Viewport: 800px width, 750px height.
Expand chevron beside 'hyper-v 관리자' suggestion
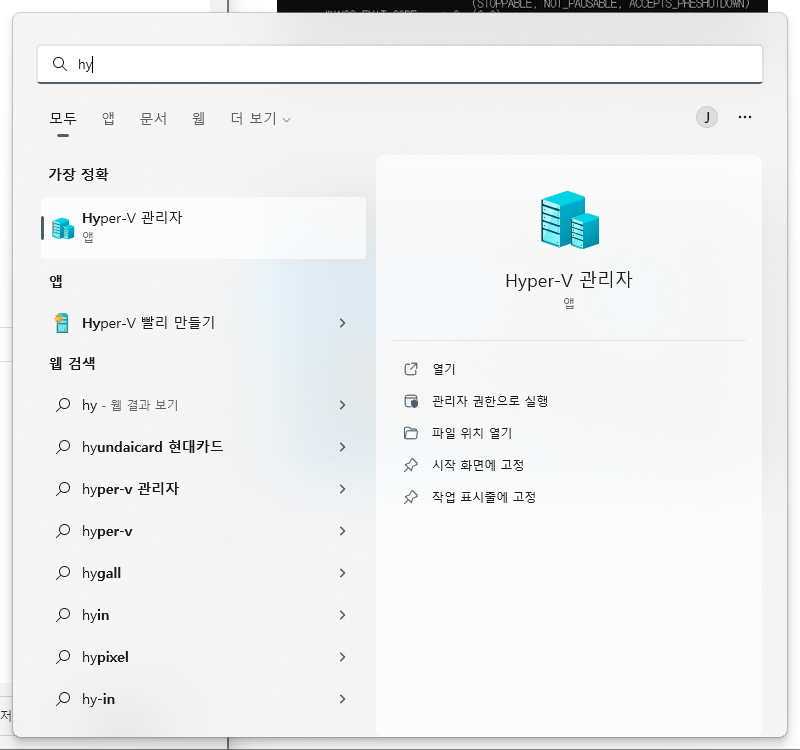[342, 489]
